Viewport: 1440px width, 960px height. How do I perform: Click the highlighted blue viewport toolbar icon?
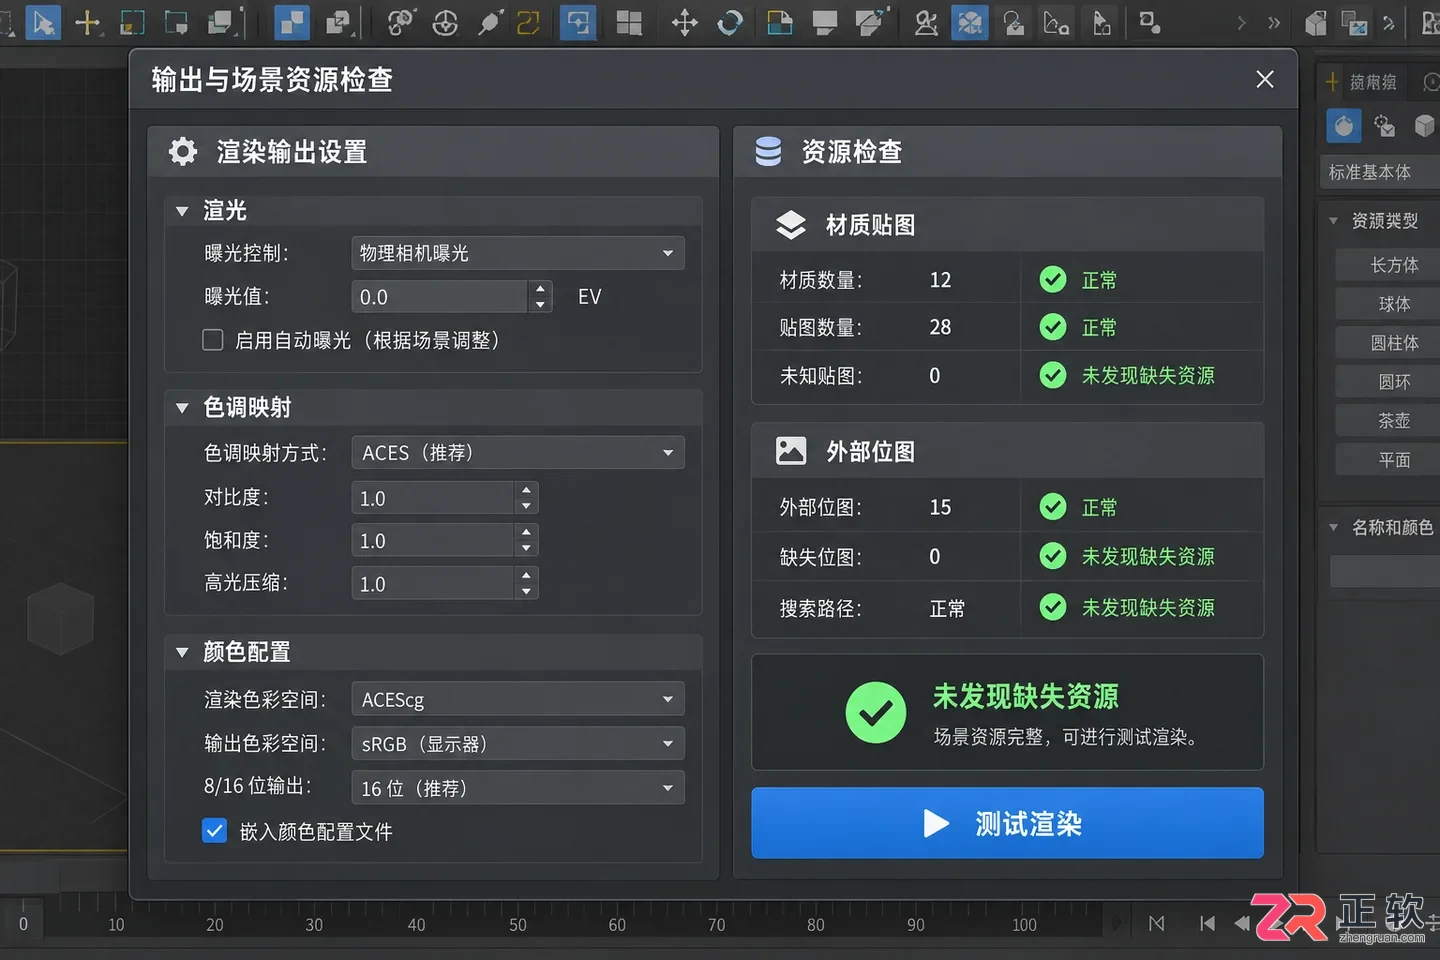578,22
